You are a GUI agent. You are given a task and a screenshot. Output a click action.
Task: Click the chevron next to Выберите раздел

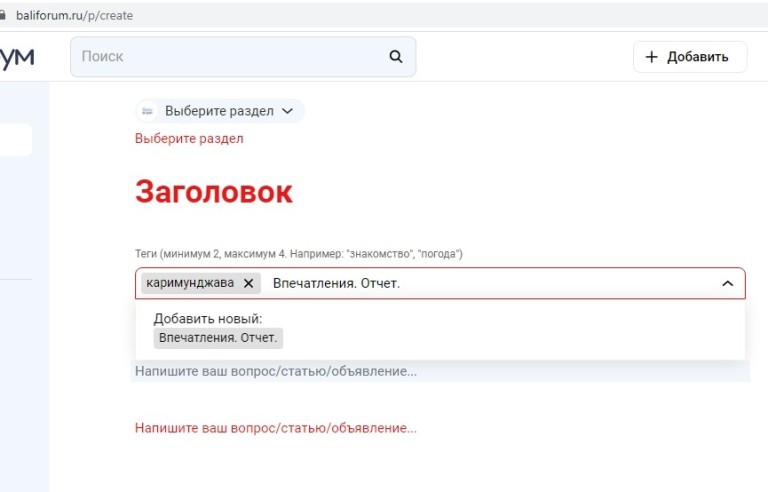(x=288, y=111)
